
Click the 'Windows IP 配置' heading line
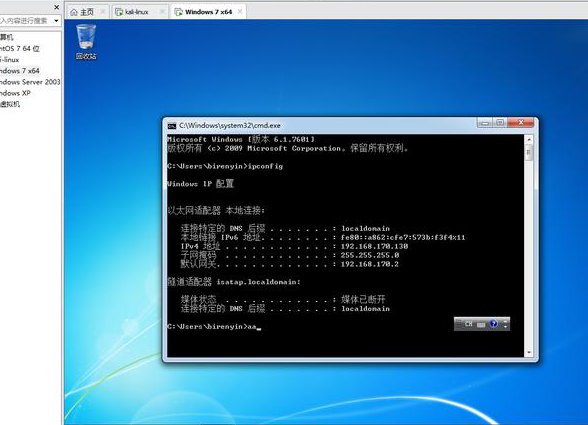pos(201,184)
